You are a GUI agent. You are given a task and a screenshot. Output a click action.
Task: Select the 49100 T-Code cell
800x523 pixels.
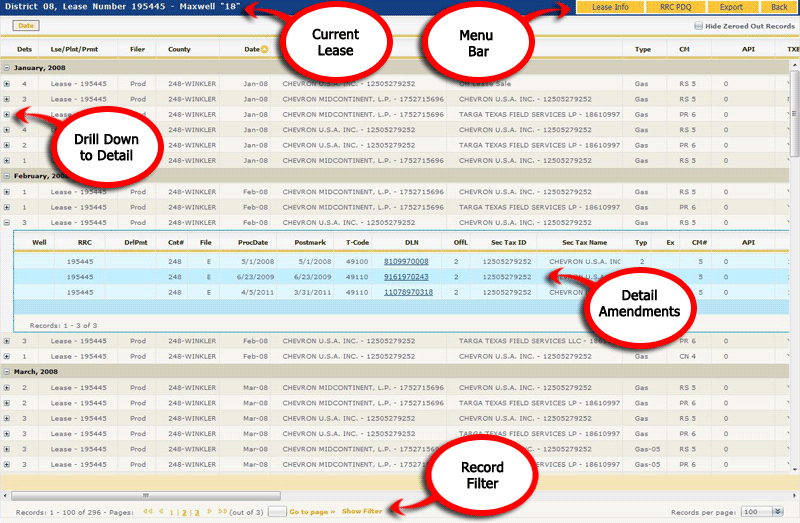pos(357,261)
